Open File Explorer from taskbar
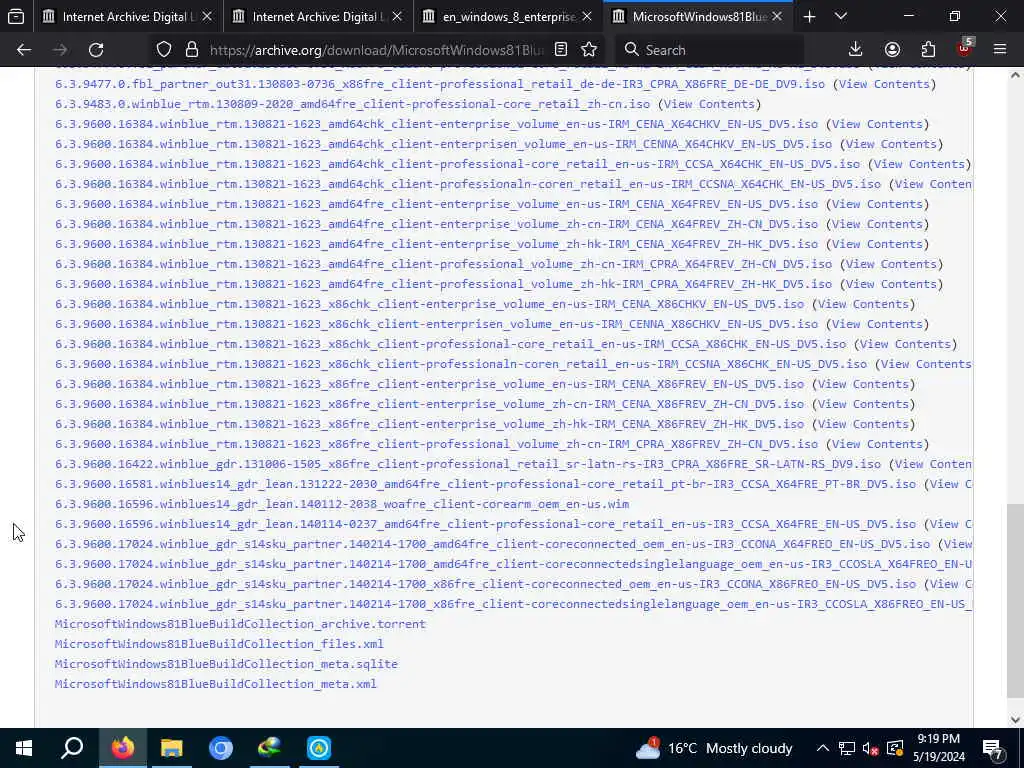The width and height of the screenshot is (1024, 768). [172, 748]
